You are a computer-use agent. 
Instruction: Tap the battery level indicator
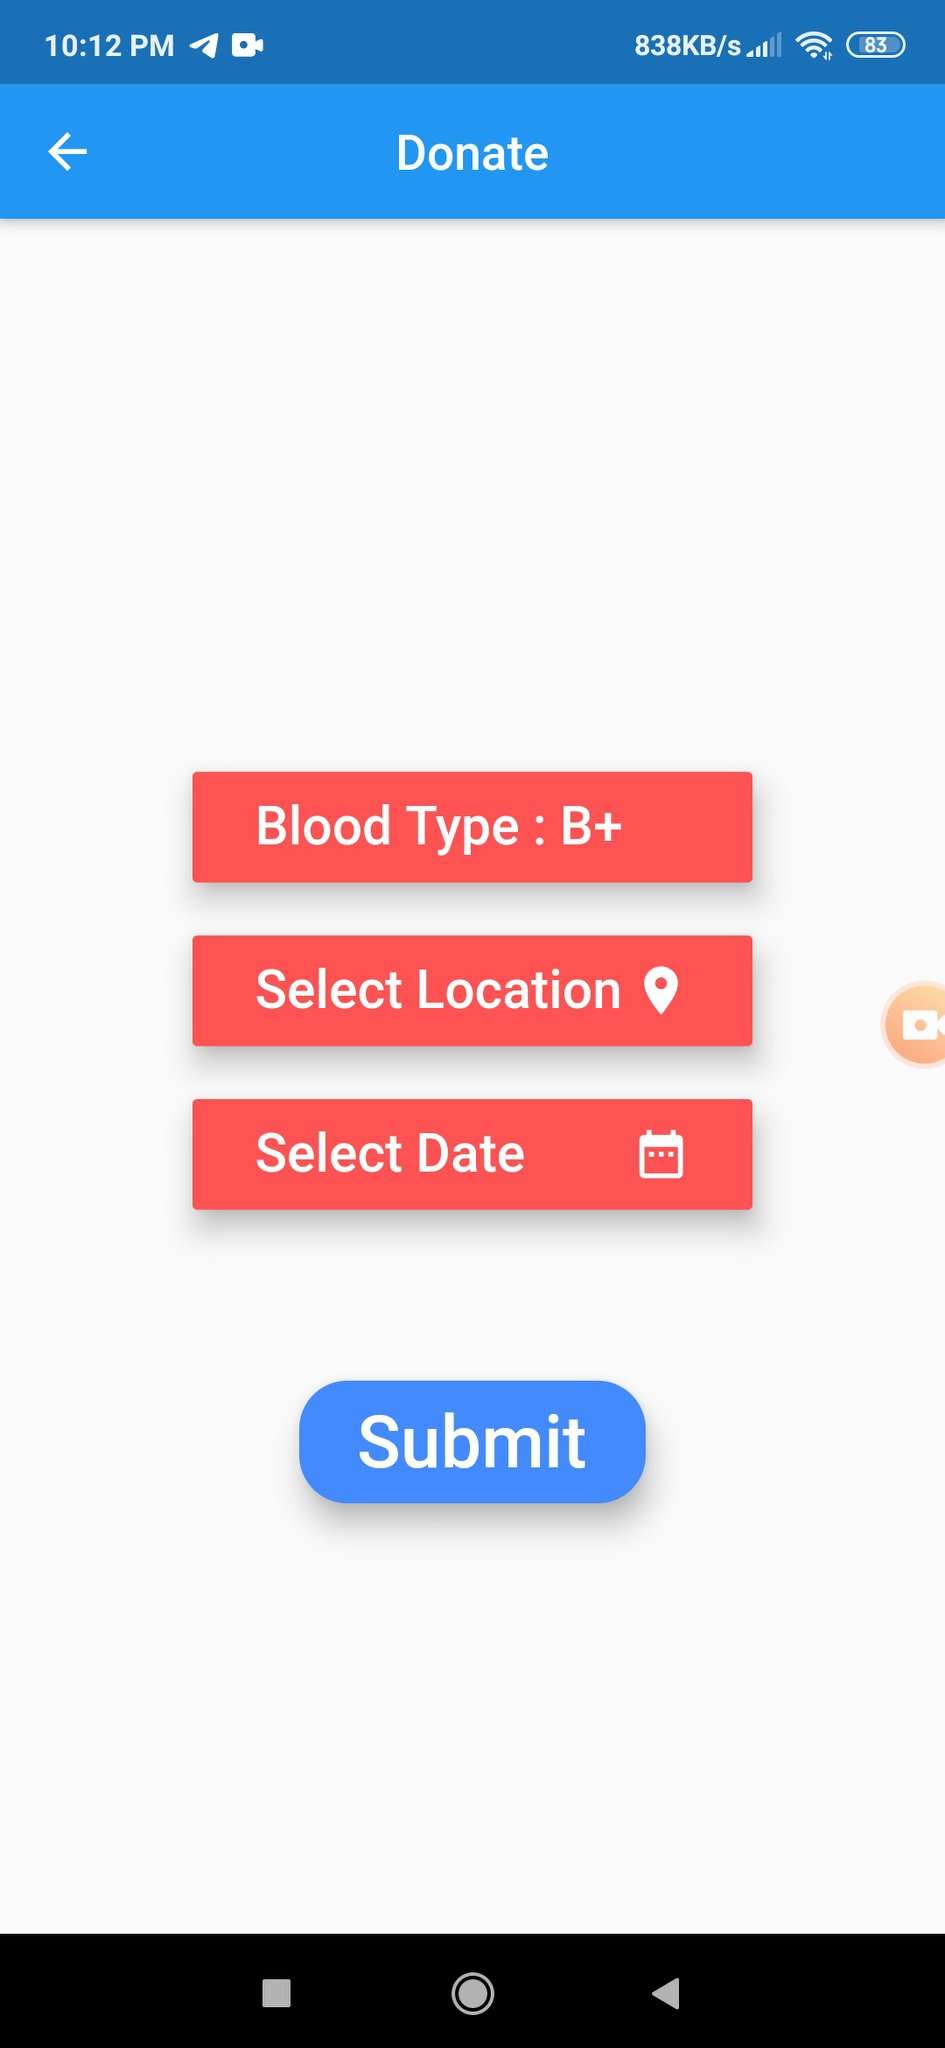875,45
